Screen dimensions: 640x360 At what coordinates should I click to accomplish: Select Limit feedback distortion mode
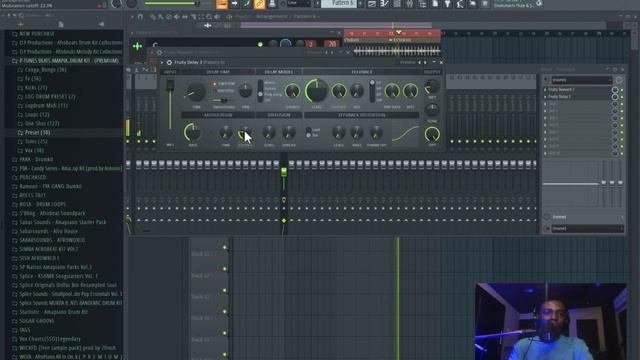coord(309,130)
